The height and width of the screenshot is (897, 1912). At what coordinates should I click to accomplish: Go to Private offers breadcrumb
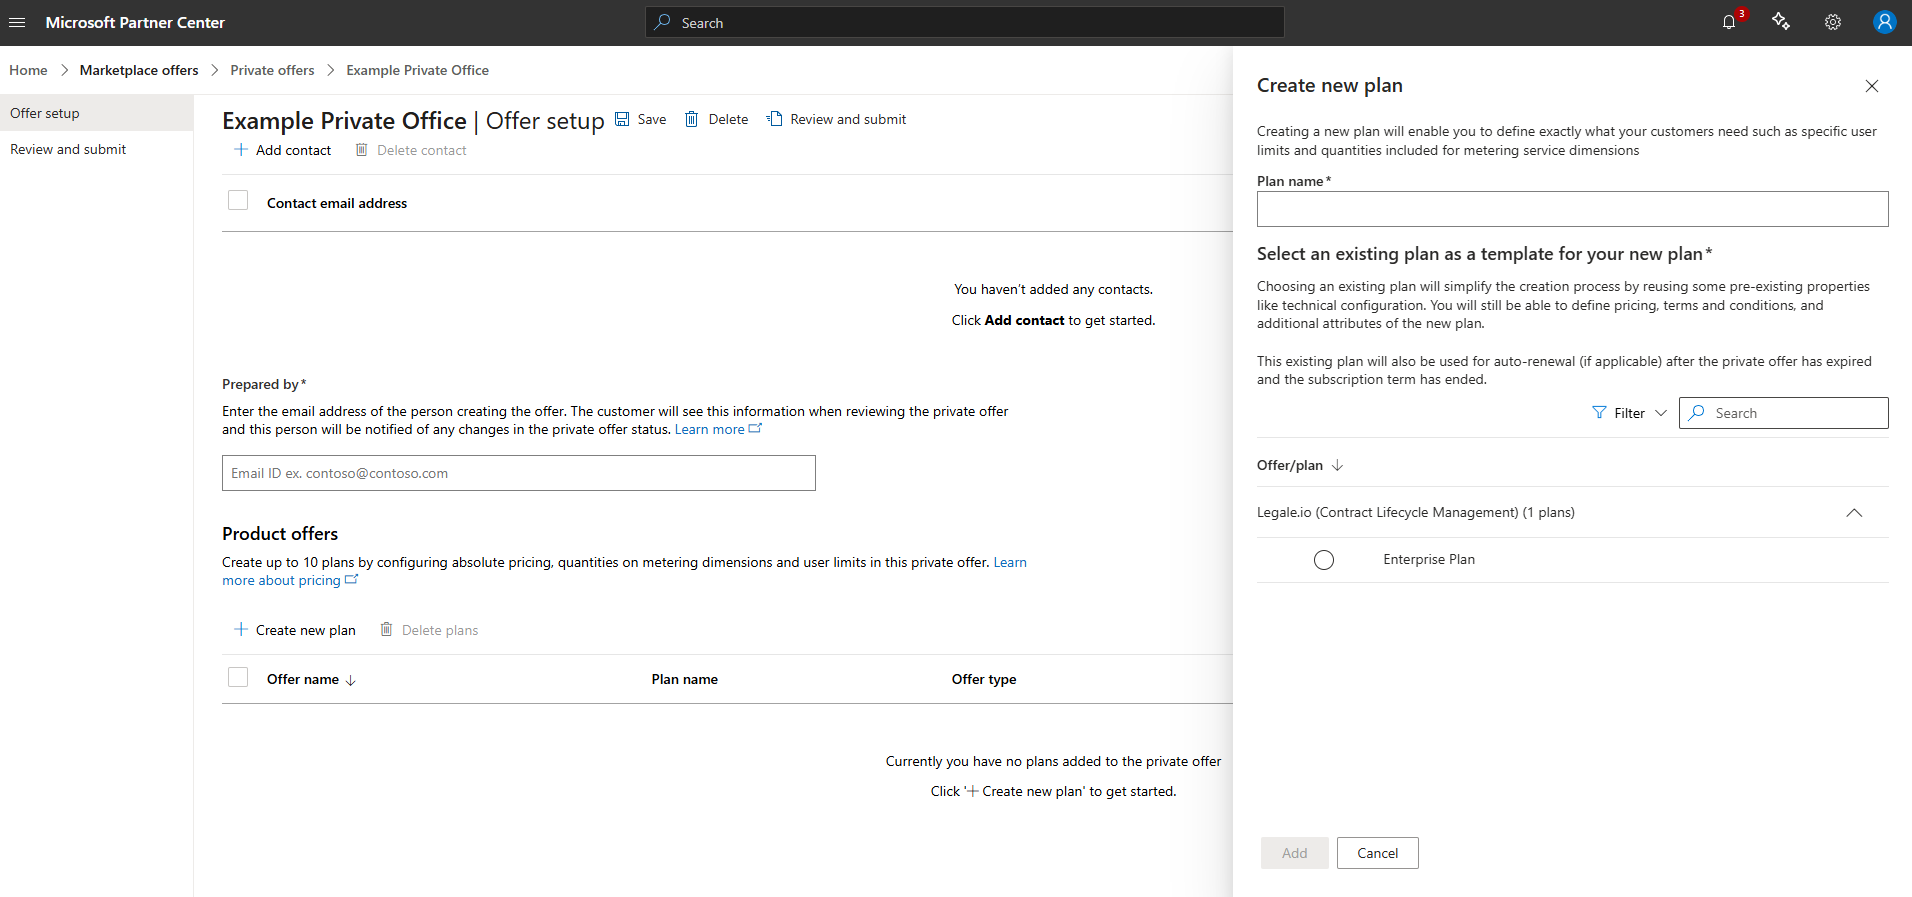click(x=272, y=70)
